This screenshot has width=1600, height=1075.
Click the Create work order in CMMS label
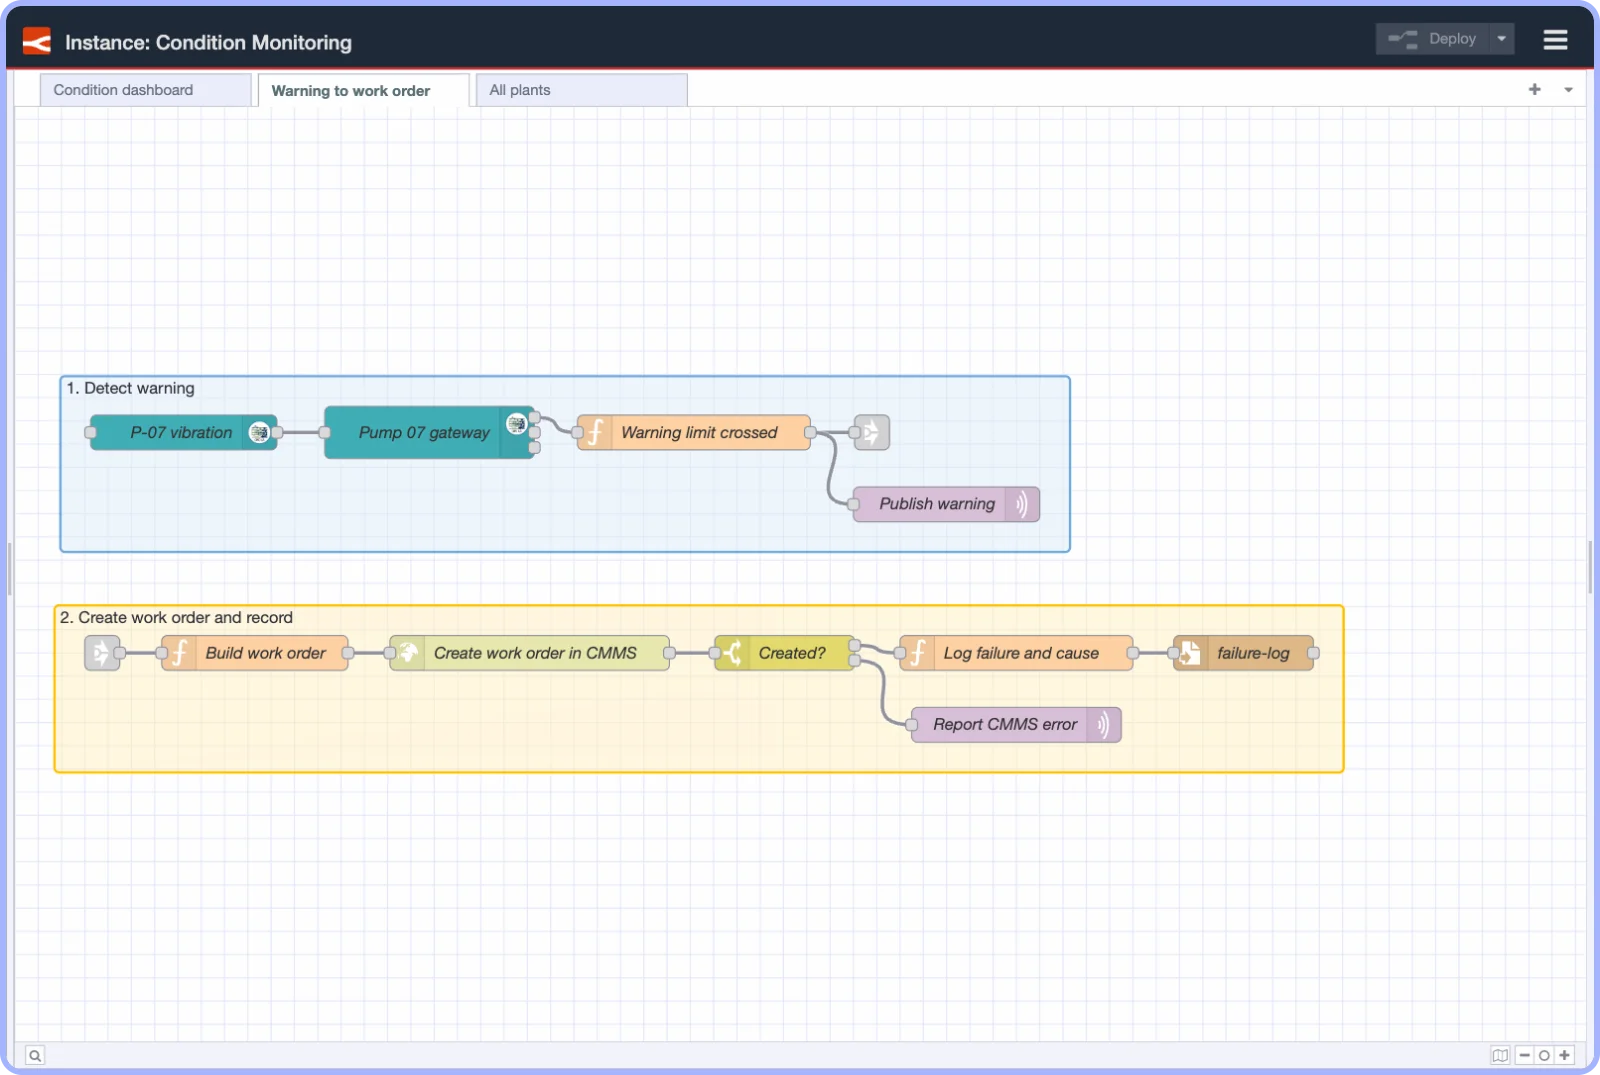point(535,653)
